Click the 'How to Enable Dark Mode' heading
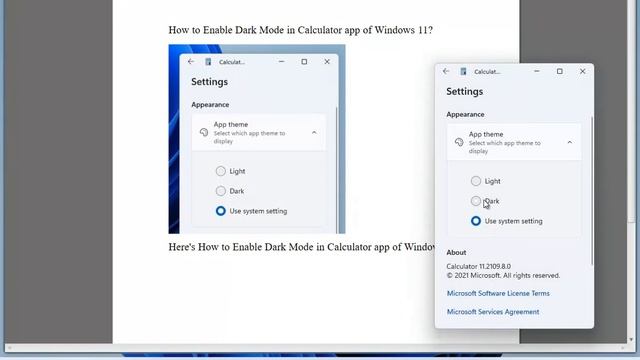 300,30
